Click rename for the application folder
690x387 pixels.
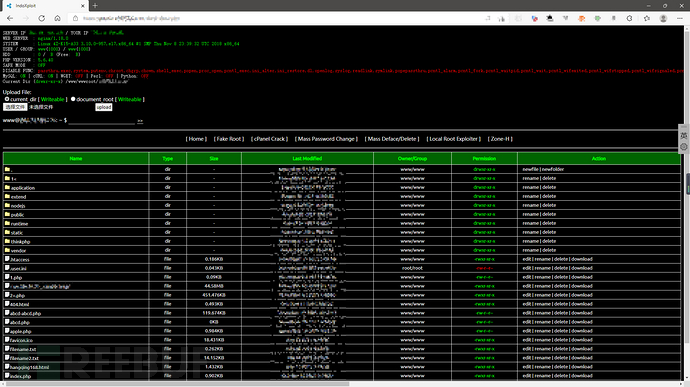click(x=531, y=187)
